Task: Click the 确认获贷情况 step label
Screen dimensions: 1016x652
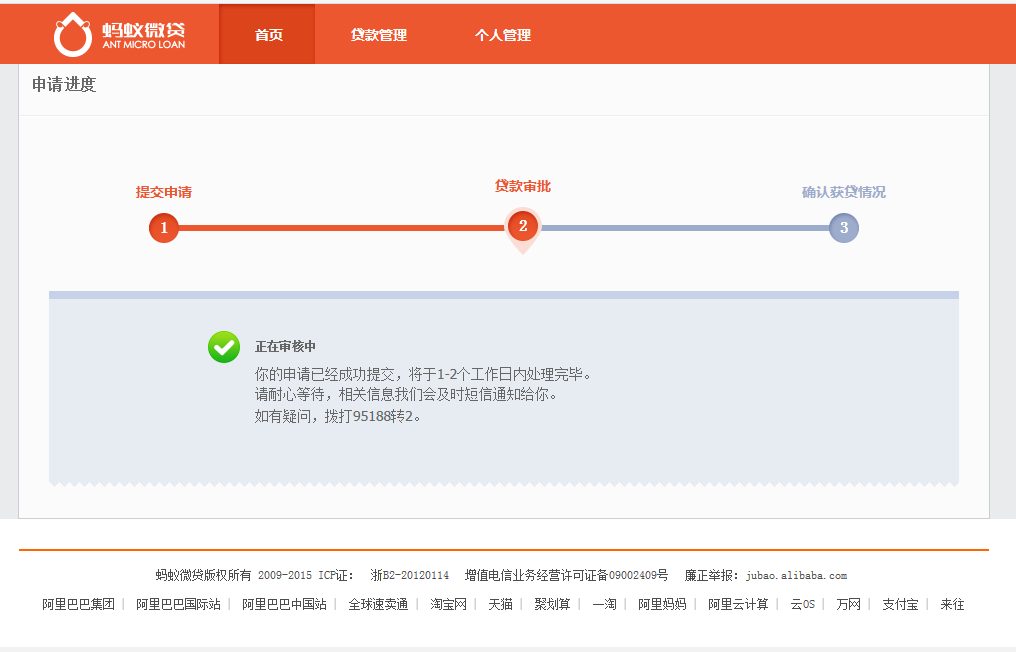Action: click(x=843, y=192)
